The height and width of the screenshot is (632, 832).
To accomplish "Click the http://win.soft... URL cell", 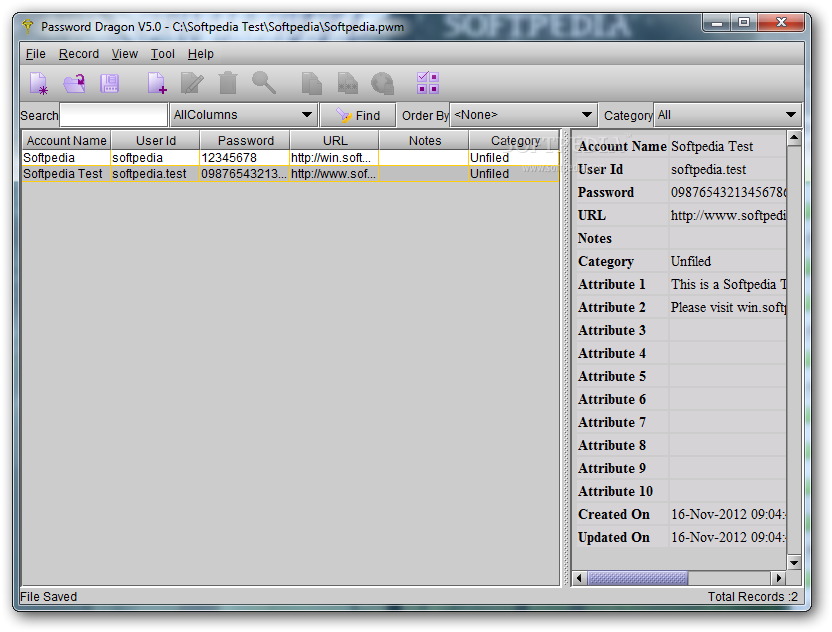I will click(x=334, y=158).
